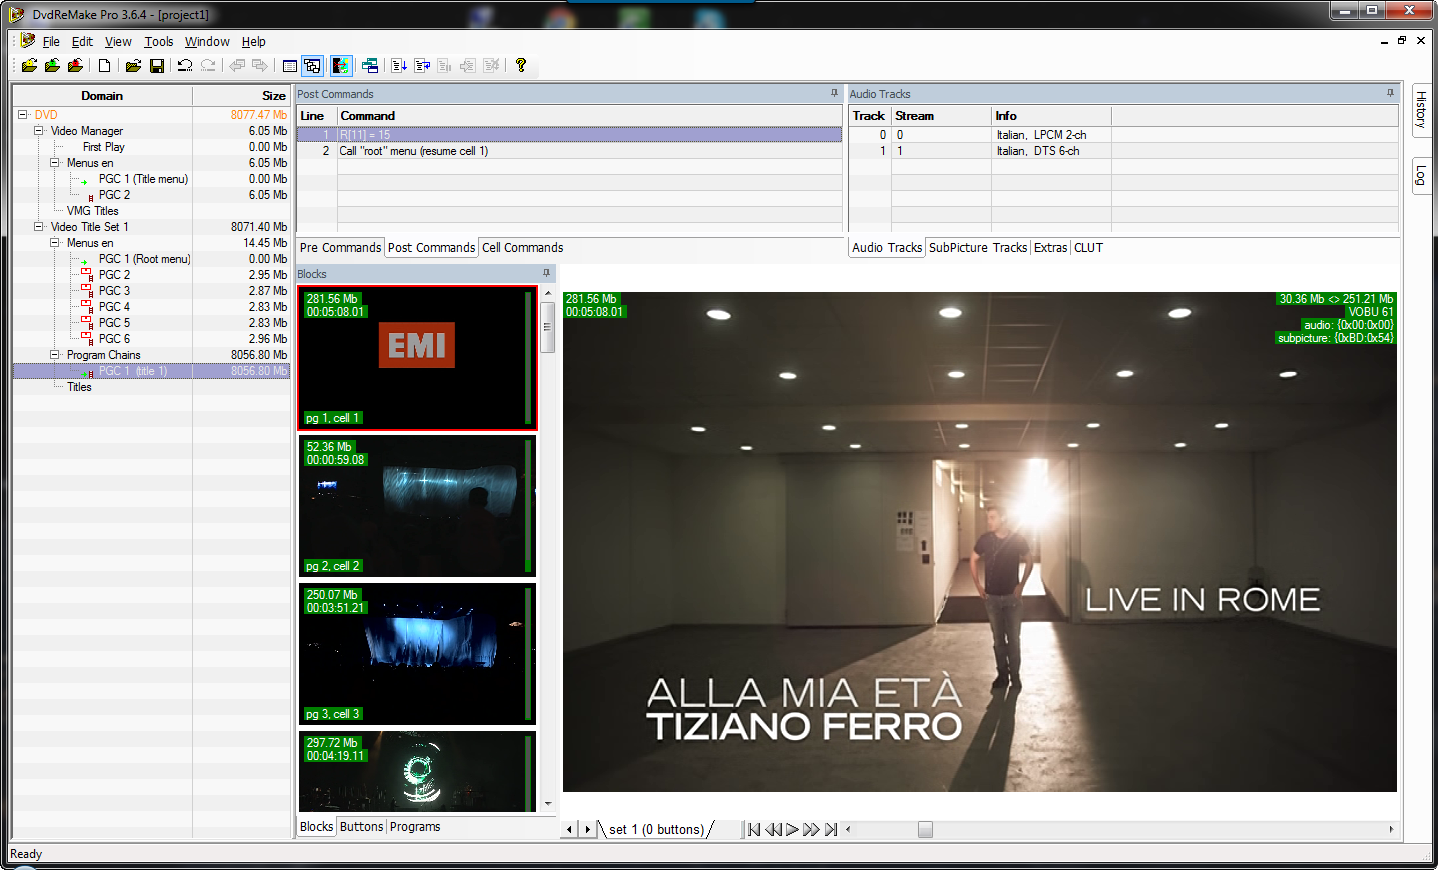Click the New document icon

click(x=104, y=66)
